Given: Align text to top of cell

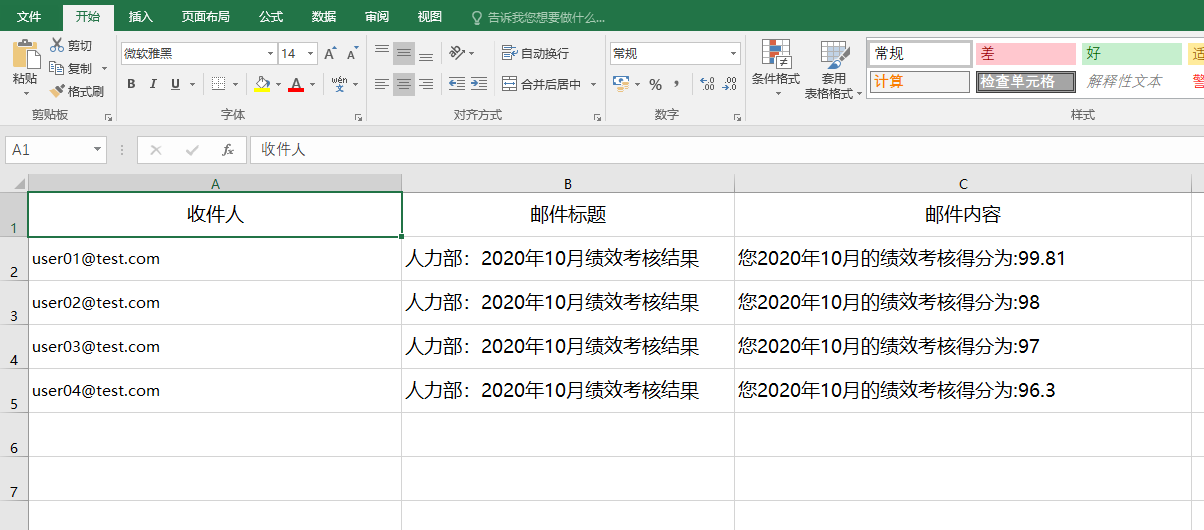Looking at the screenshot, I should click(x=382, y=53).
